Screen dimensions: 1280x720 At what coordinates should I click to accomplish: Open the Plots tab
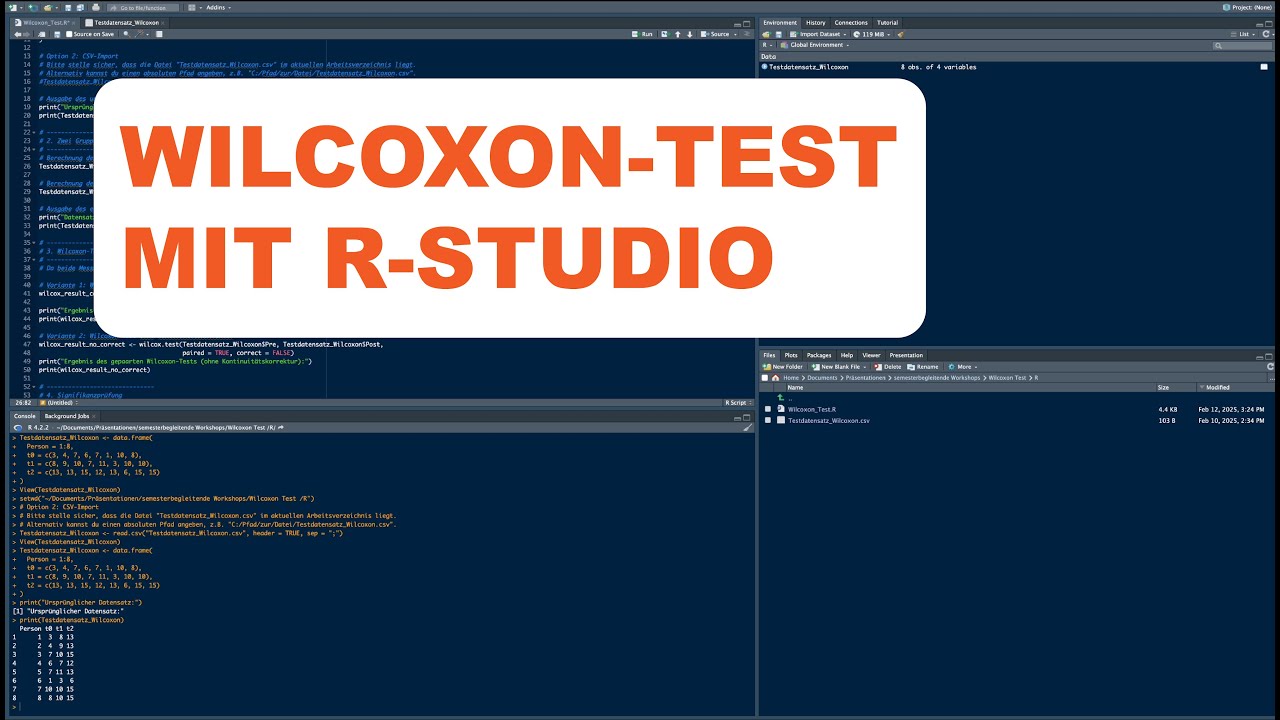[x=791, y=355]
